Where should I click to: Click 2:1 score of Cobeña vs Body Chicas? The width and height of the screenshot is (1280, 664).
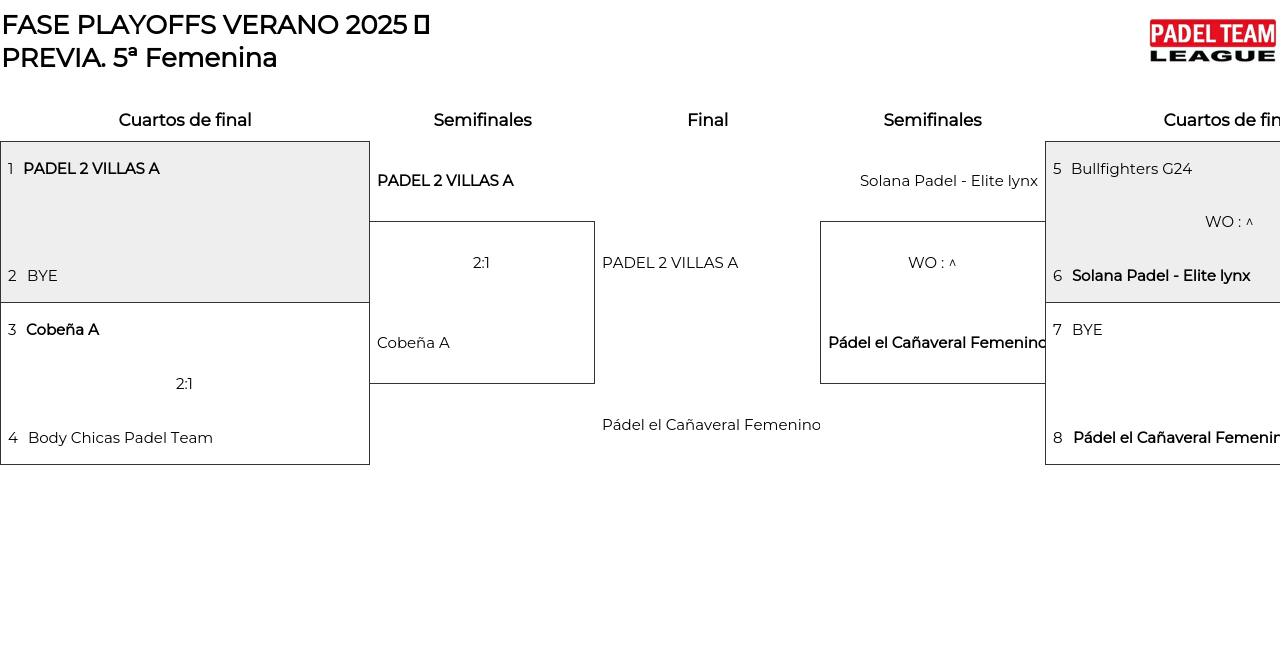[184, 384]
